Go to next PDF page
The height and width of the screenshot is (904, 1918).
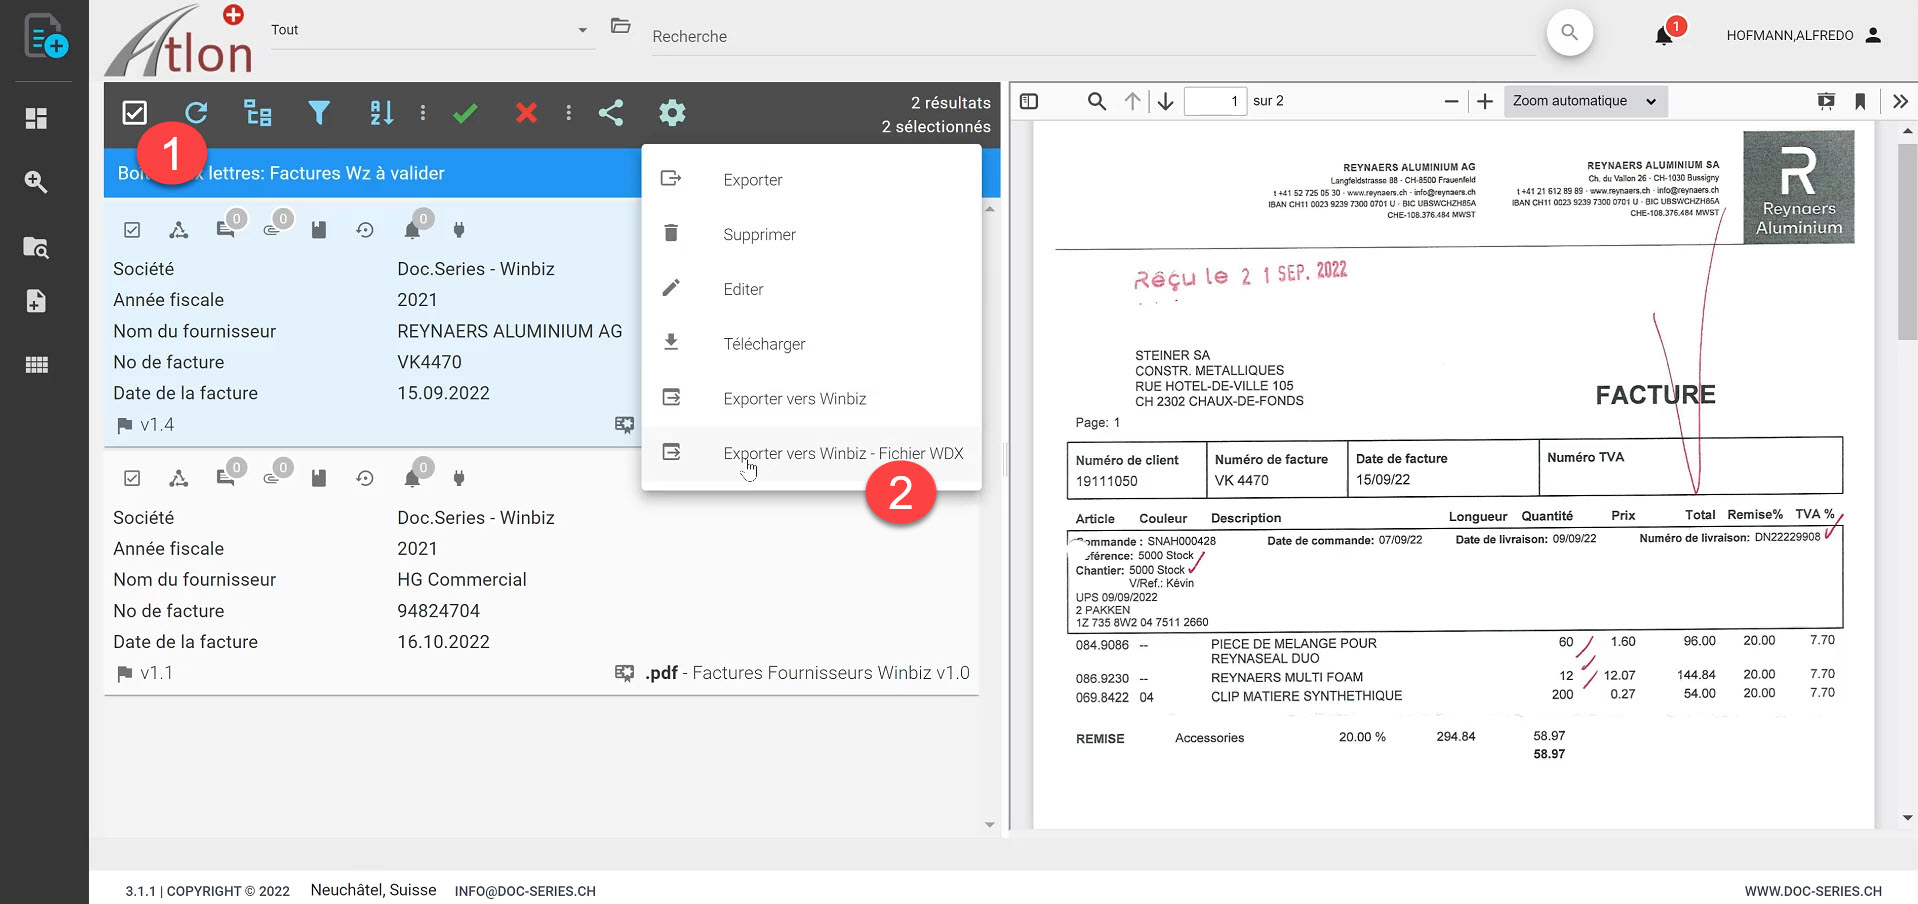click(1166, 101)
